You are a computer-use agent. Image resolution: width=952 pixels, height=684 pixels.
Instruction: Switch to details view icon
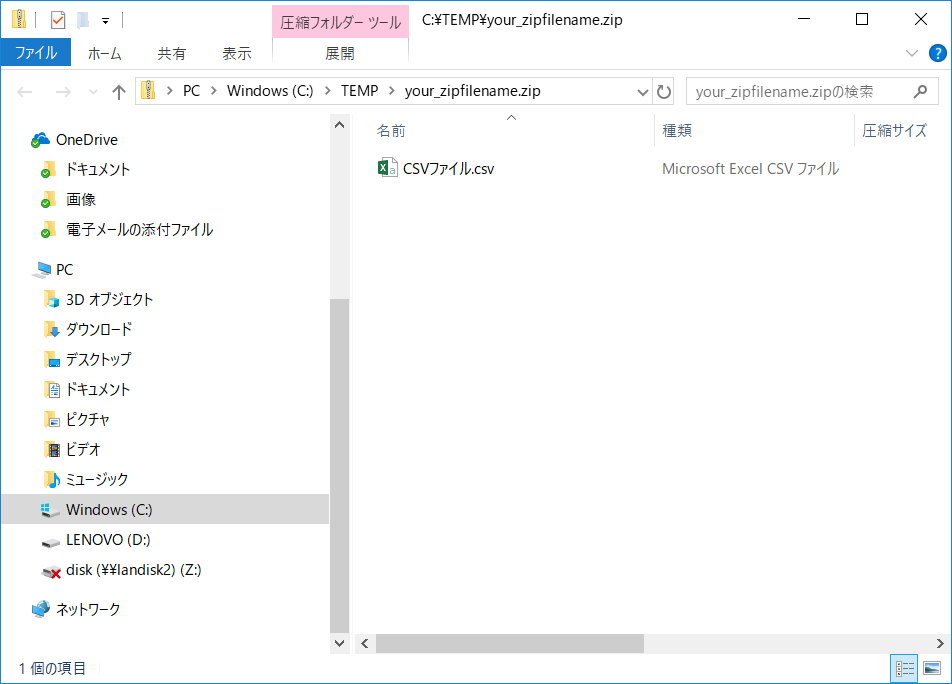click(905, 668)
